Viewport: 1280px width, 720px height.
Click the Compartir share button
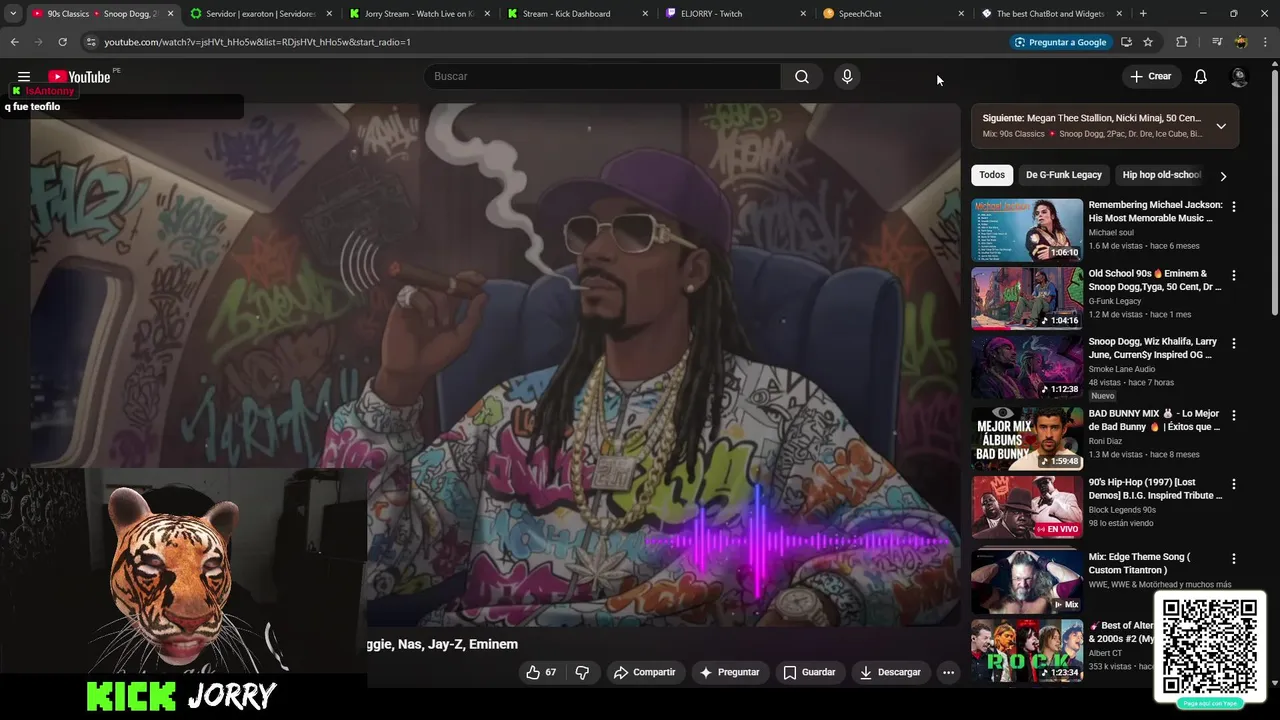(645, 672)
